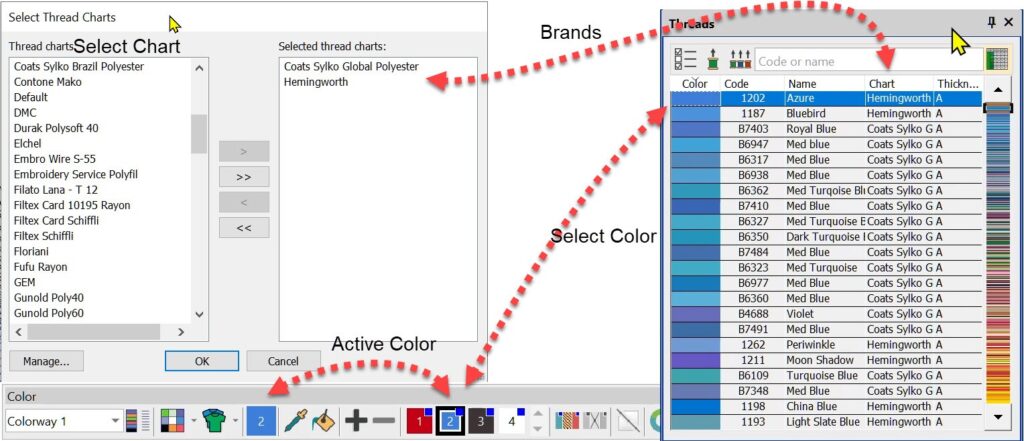Click the greyed cross-hatched thread icon
Screen dimensions: 1024x441
[595, 421]
